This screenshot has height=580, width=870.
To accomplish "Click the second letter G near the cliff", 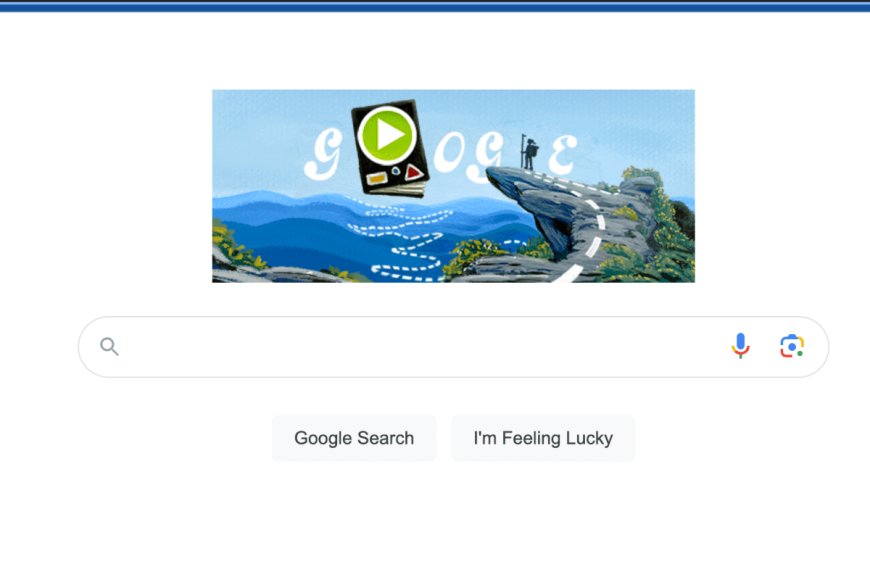I will (485, 157).
